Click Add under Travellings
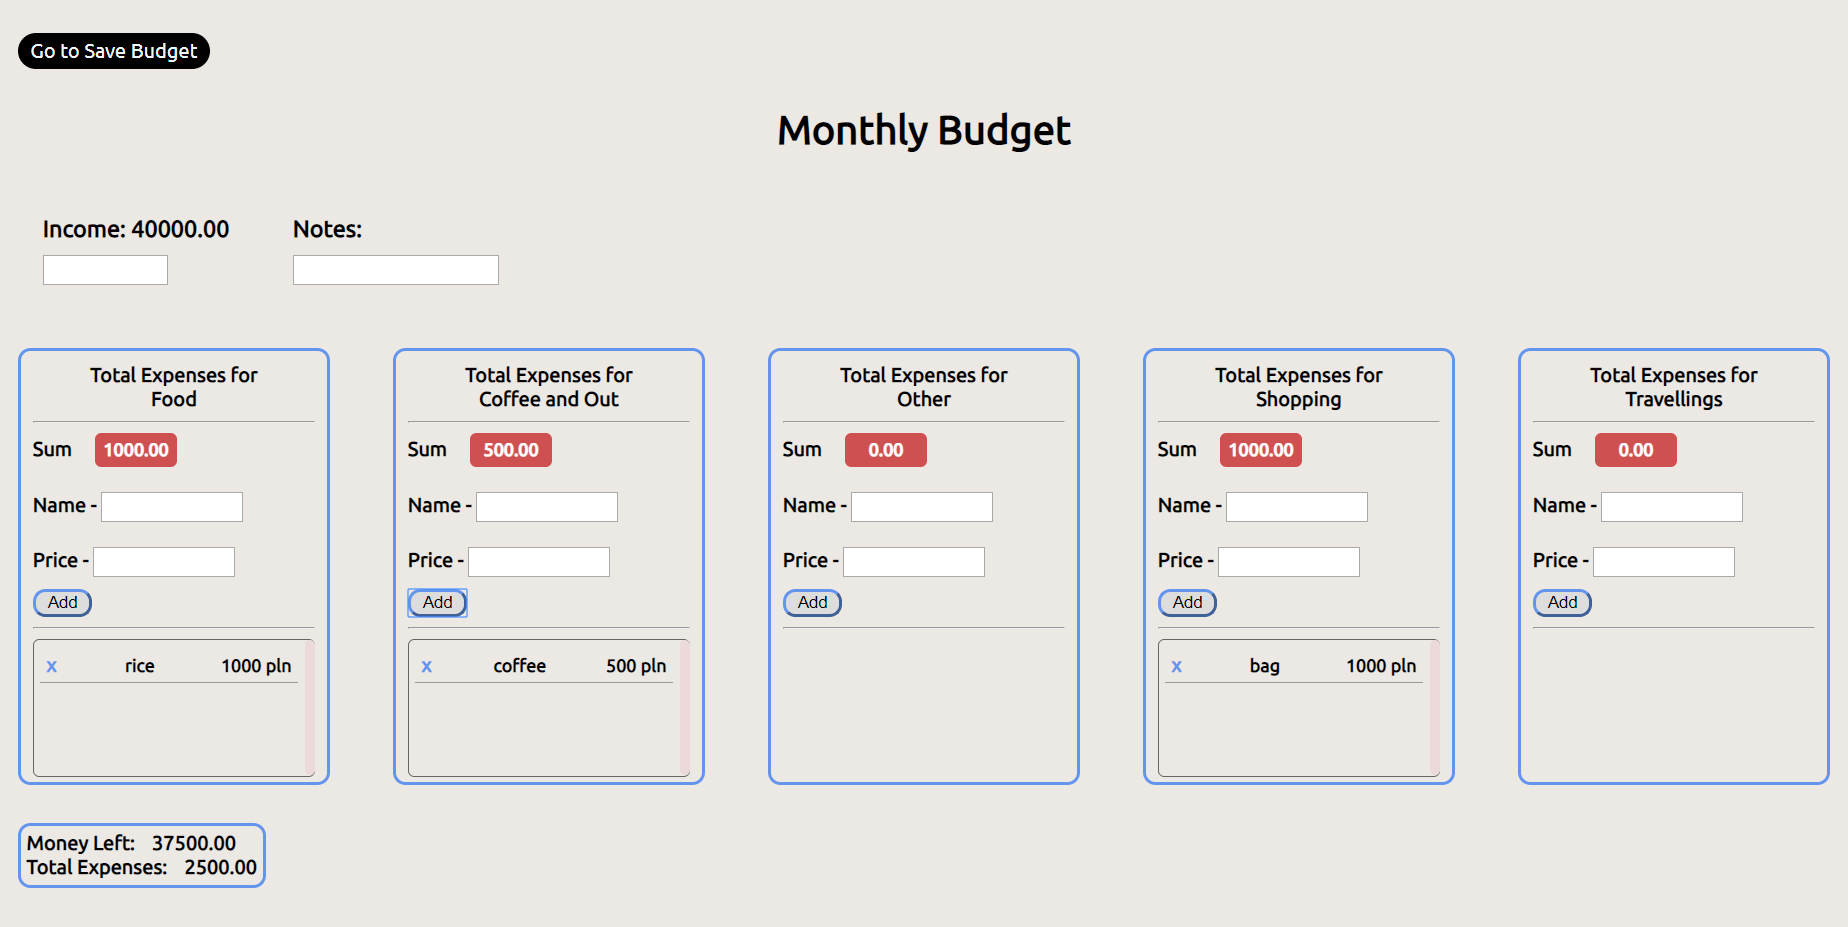This screenshot has width=1848, height=927. tap(1562, 602)
